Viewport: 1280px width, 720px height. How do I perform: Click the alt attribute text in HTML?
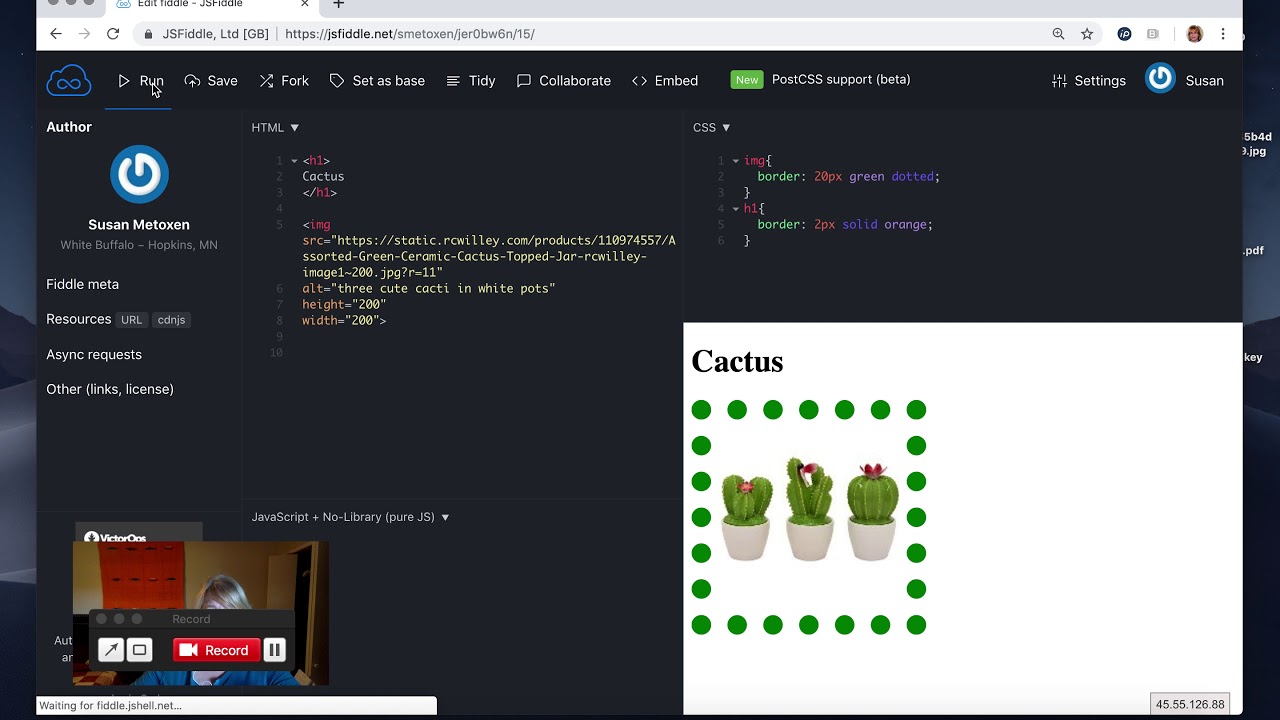[x=428, y=289]
